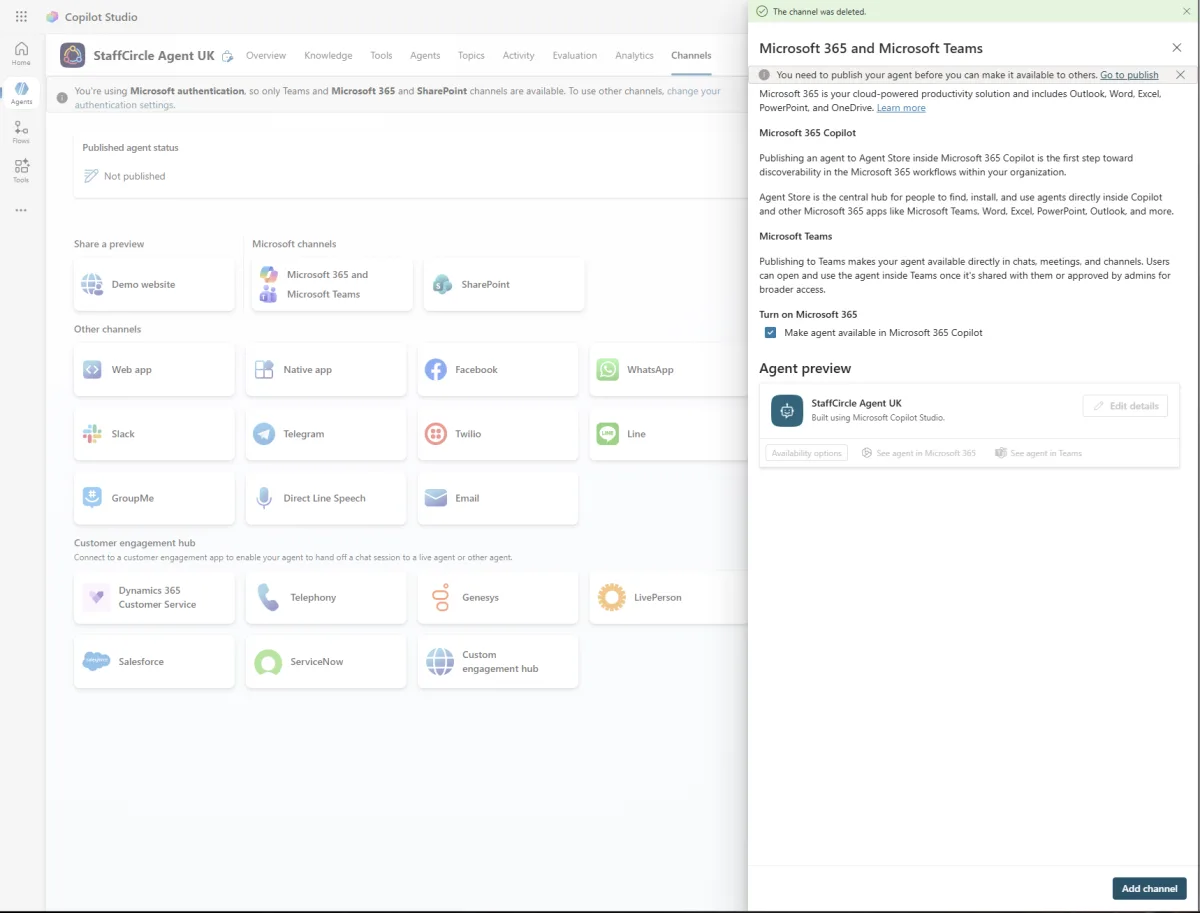Select the Facebook channel
This screenshot has width=1200, height=913.
[498, 369]
